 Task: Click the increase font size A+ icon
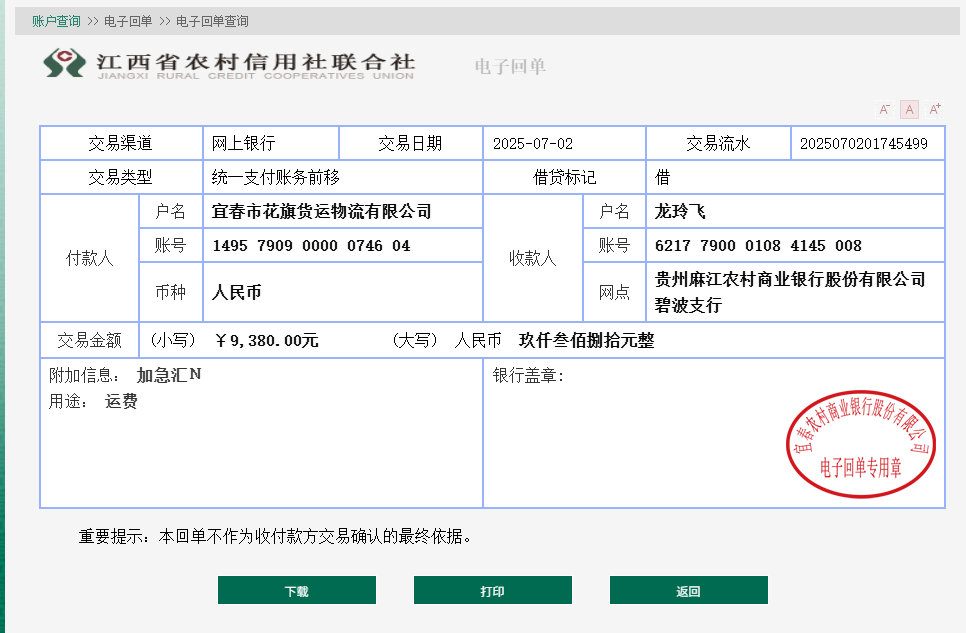935,109
